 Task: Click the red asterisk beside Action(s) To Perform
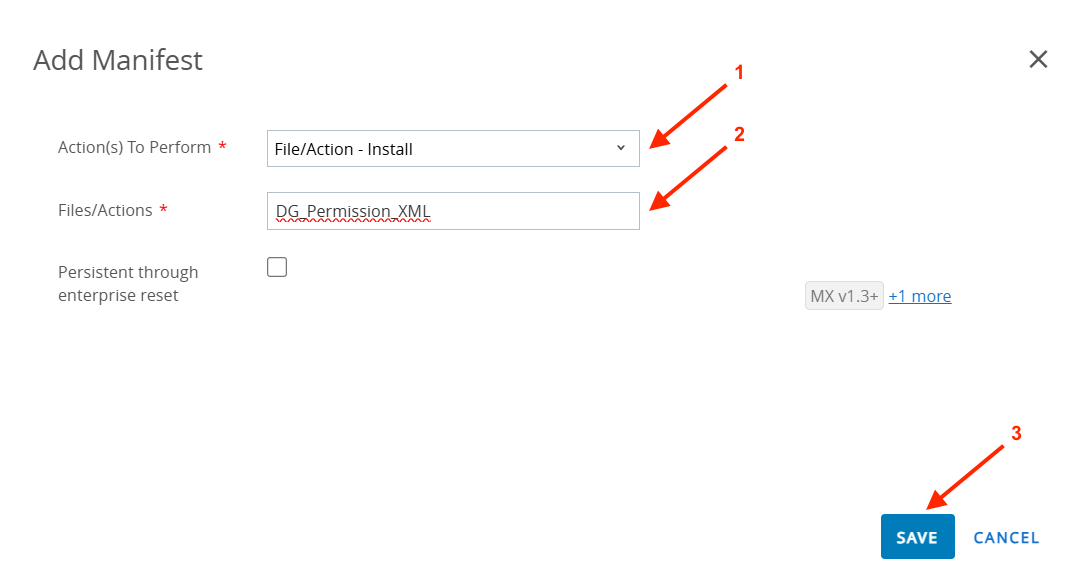point(222,148)
